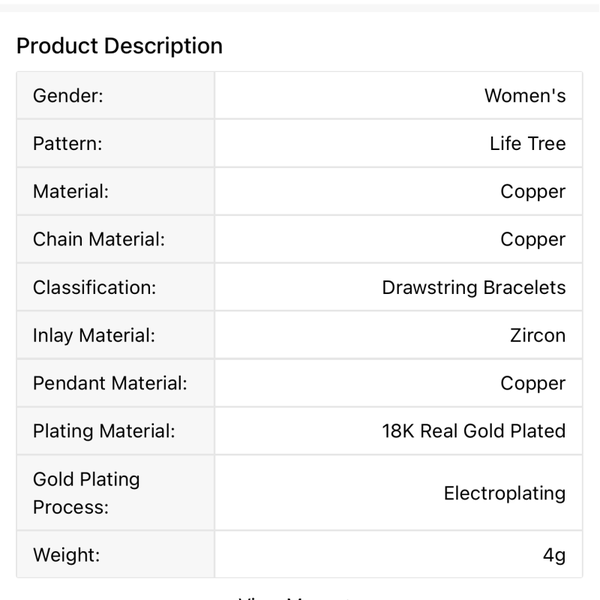Select the Classification label cell

[x=95, y=288]
